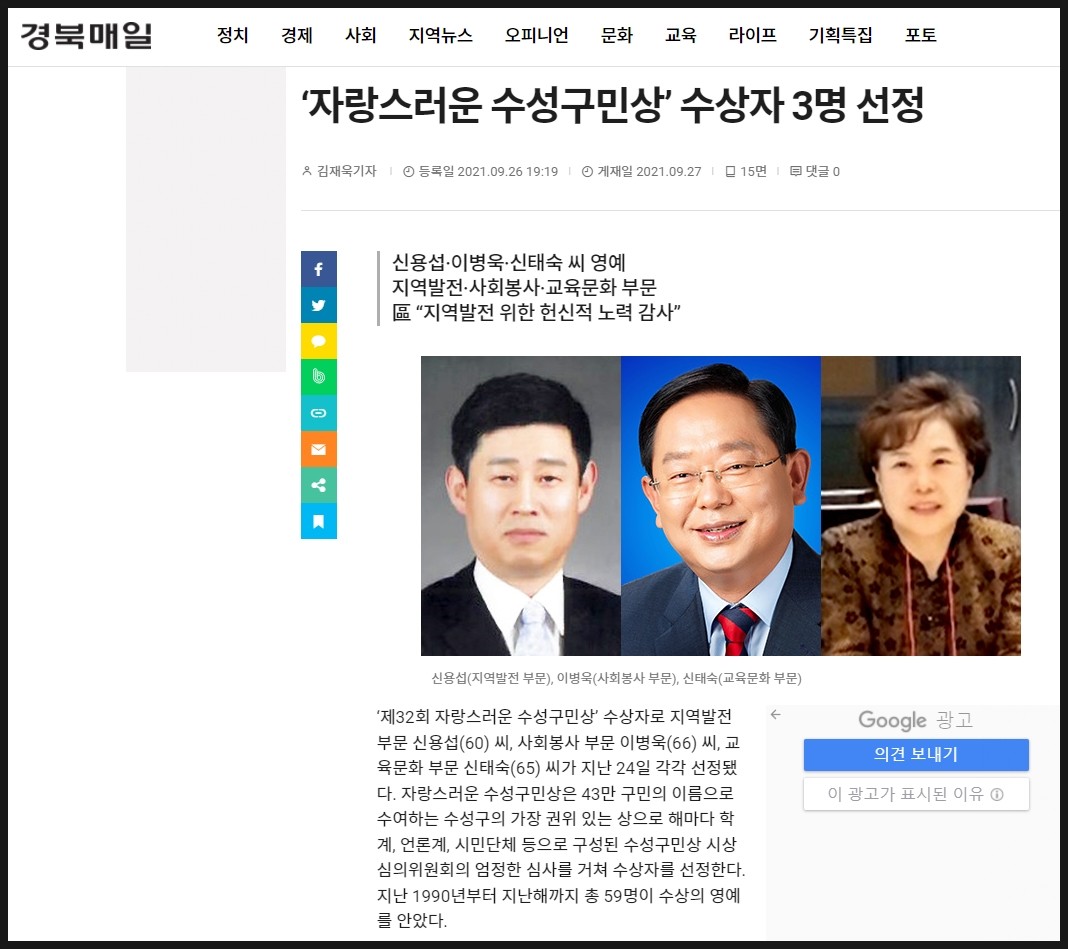Open the 기획특집 menu item

(x=841, y=36)
